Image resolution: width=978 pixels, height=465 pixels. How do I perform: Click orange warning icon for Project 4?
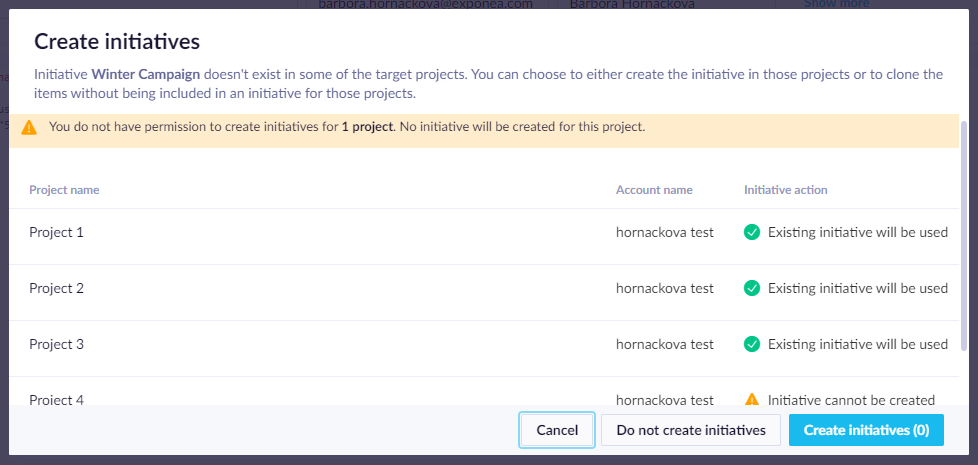(x=752, y=399)
